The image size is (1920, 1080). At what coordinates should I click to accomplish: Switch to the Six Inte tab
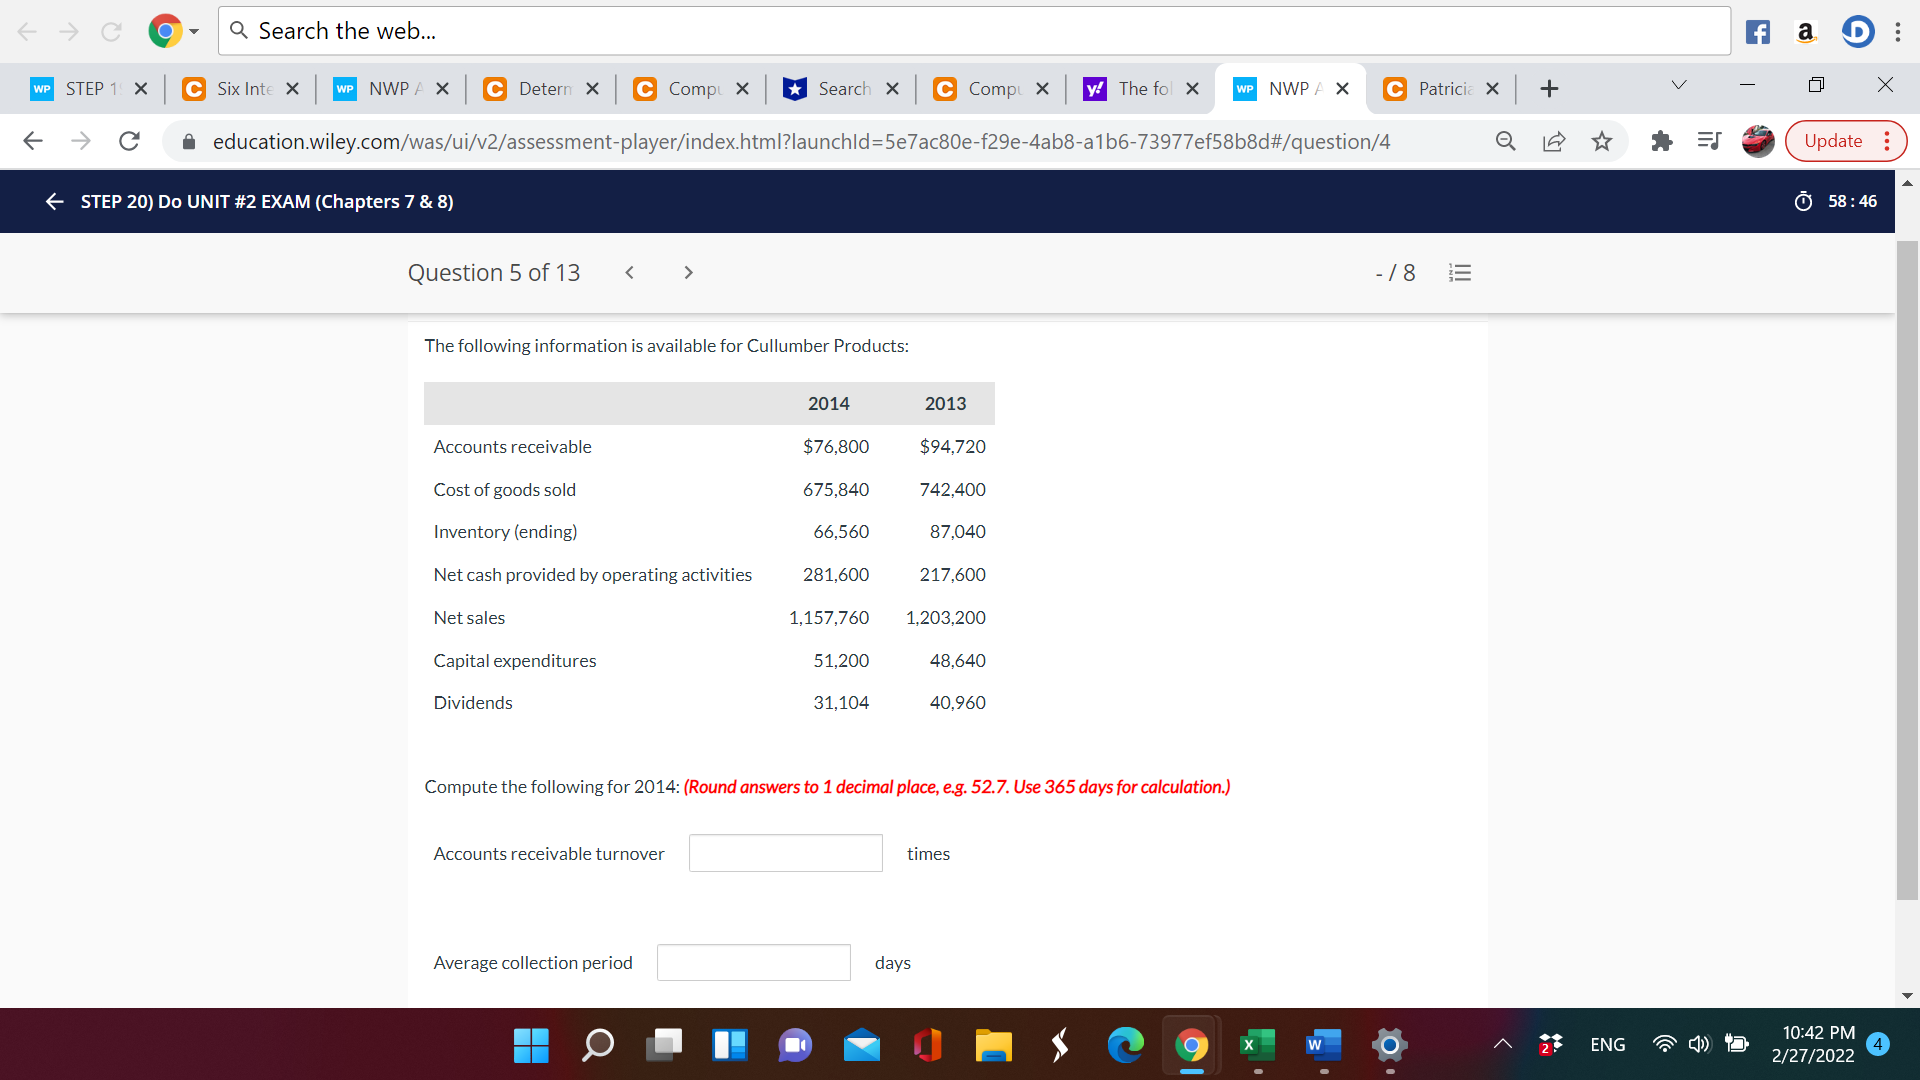pos(242,89)
